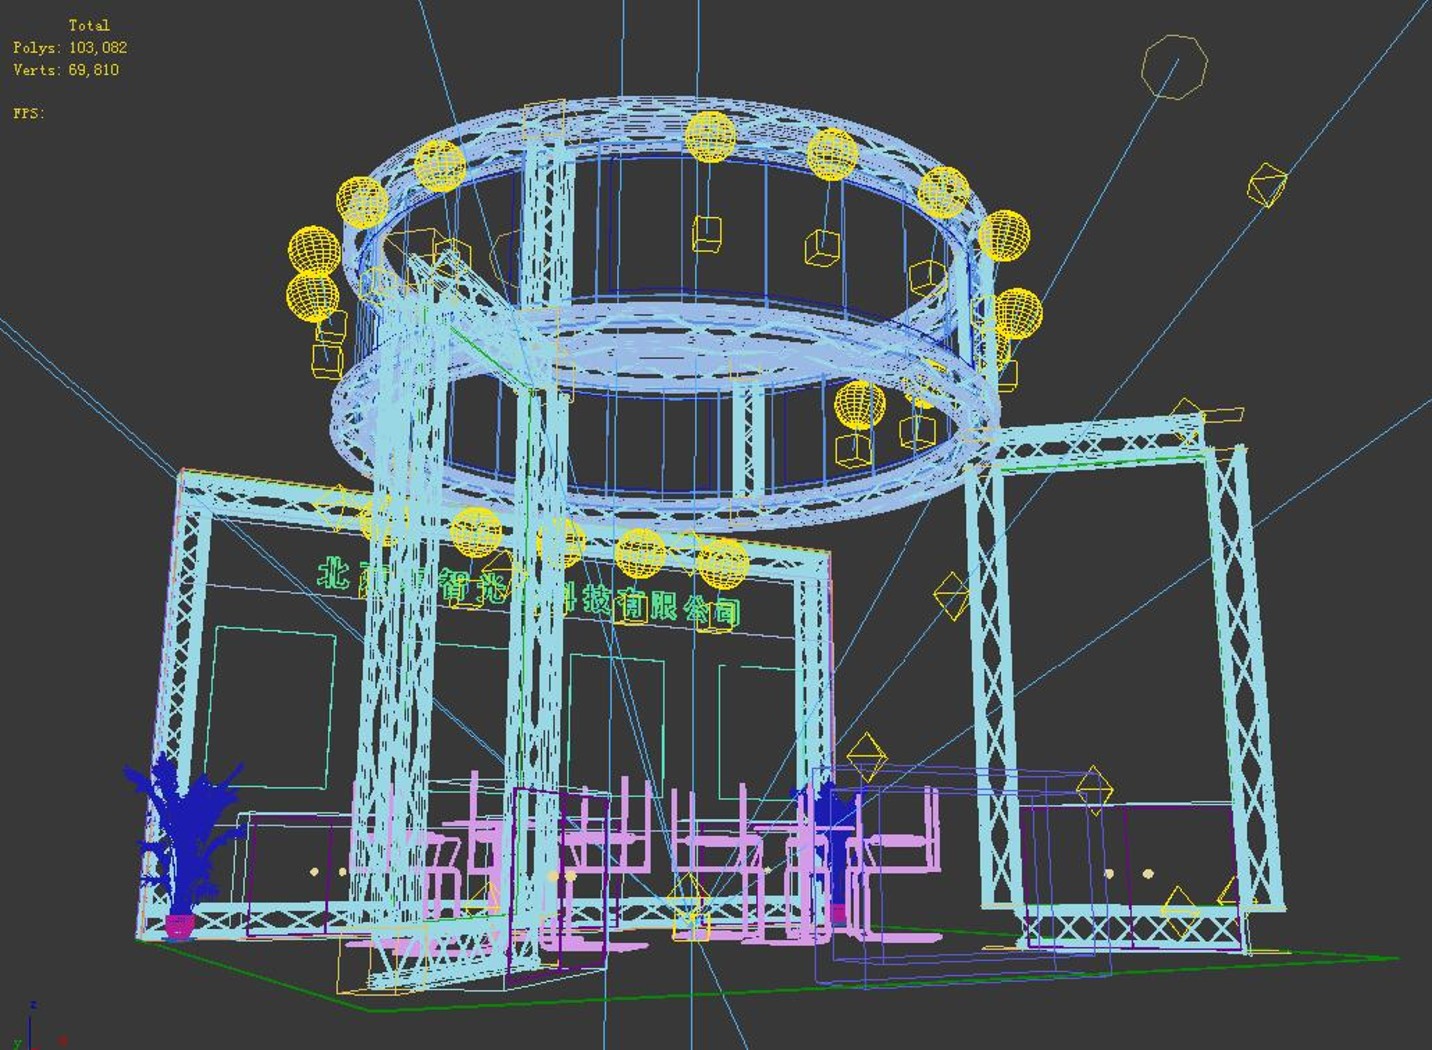Click the yellow cube helper beside the octagon

tap(1266, 186)
